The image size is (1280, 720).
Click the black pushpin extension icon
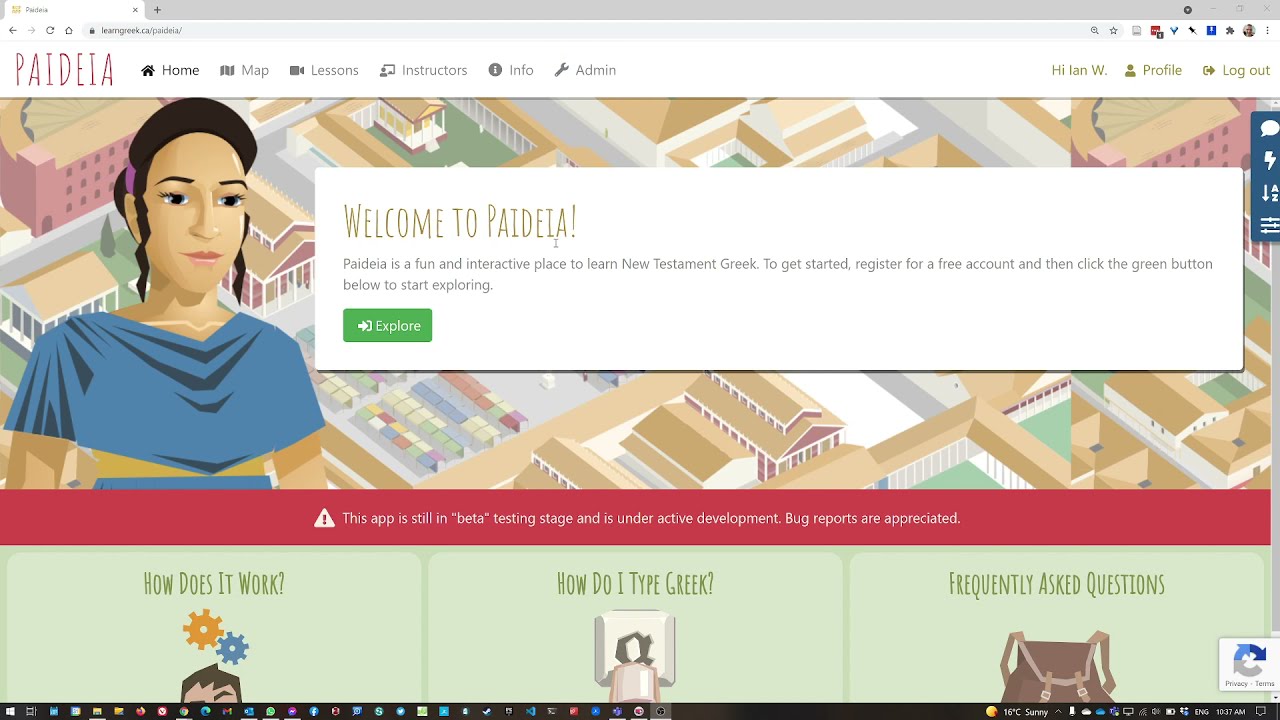[x=1192, y=30]
